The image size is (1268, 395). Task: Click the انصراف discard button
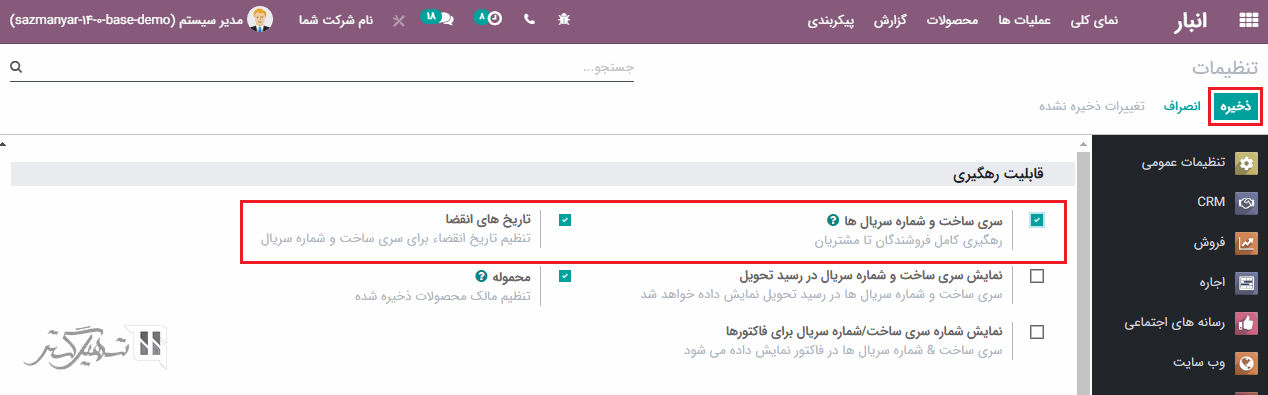point(1182,106)
